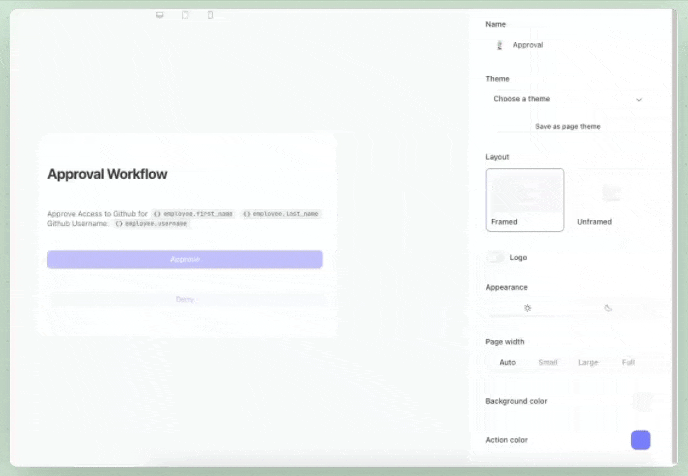Viewport: 688px width, 476px height.
Task: Toggle the Logo switch
Action: (495, 258)
